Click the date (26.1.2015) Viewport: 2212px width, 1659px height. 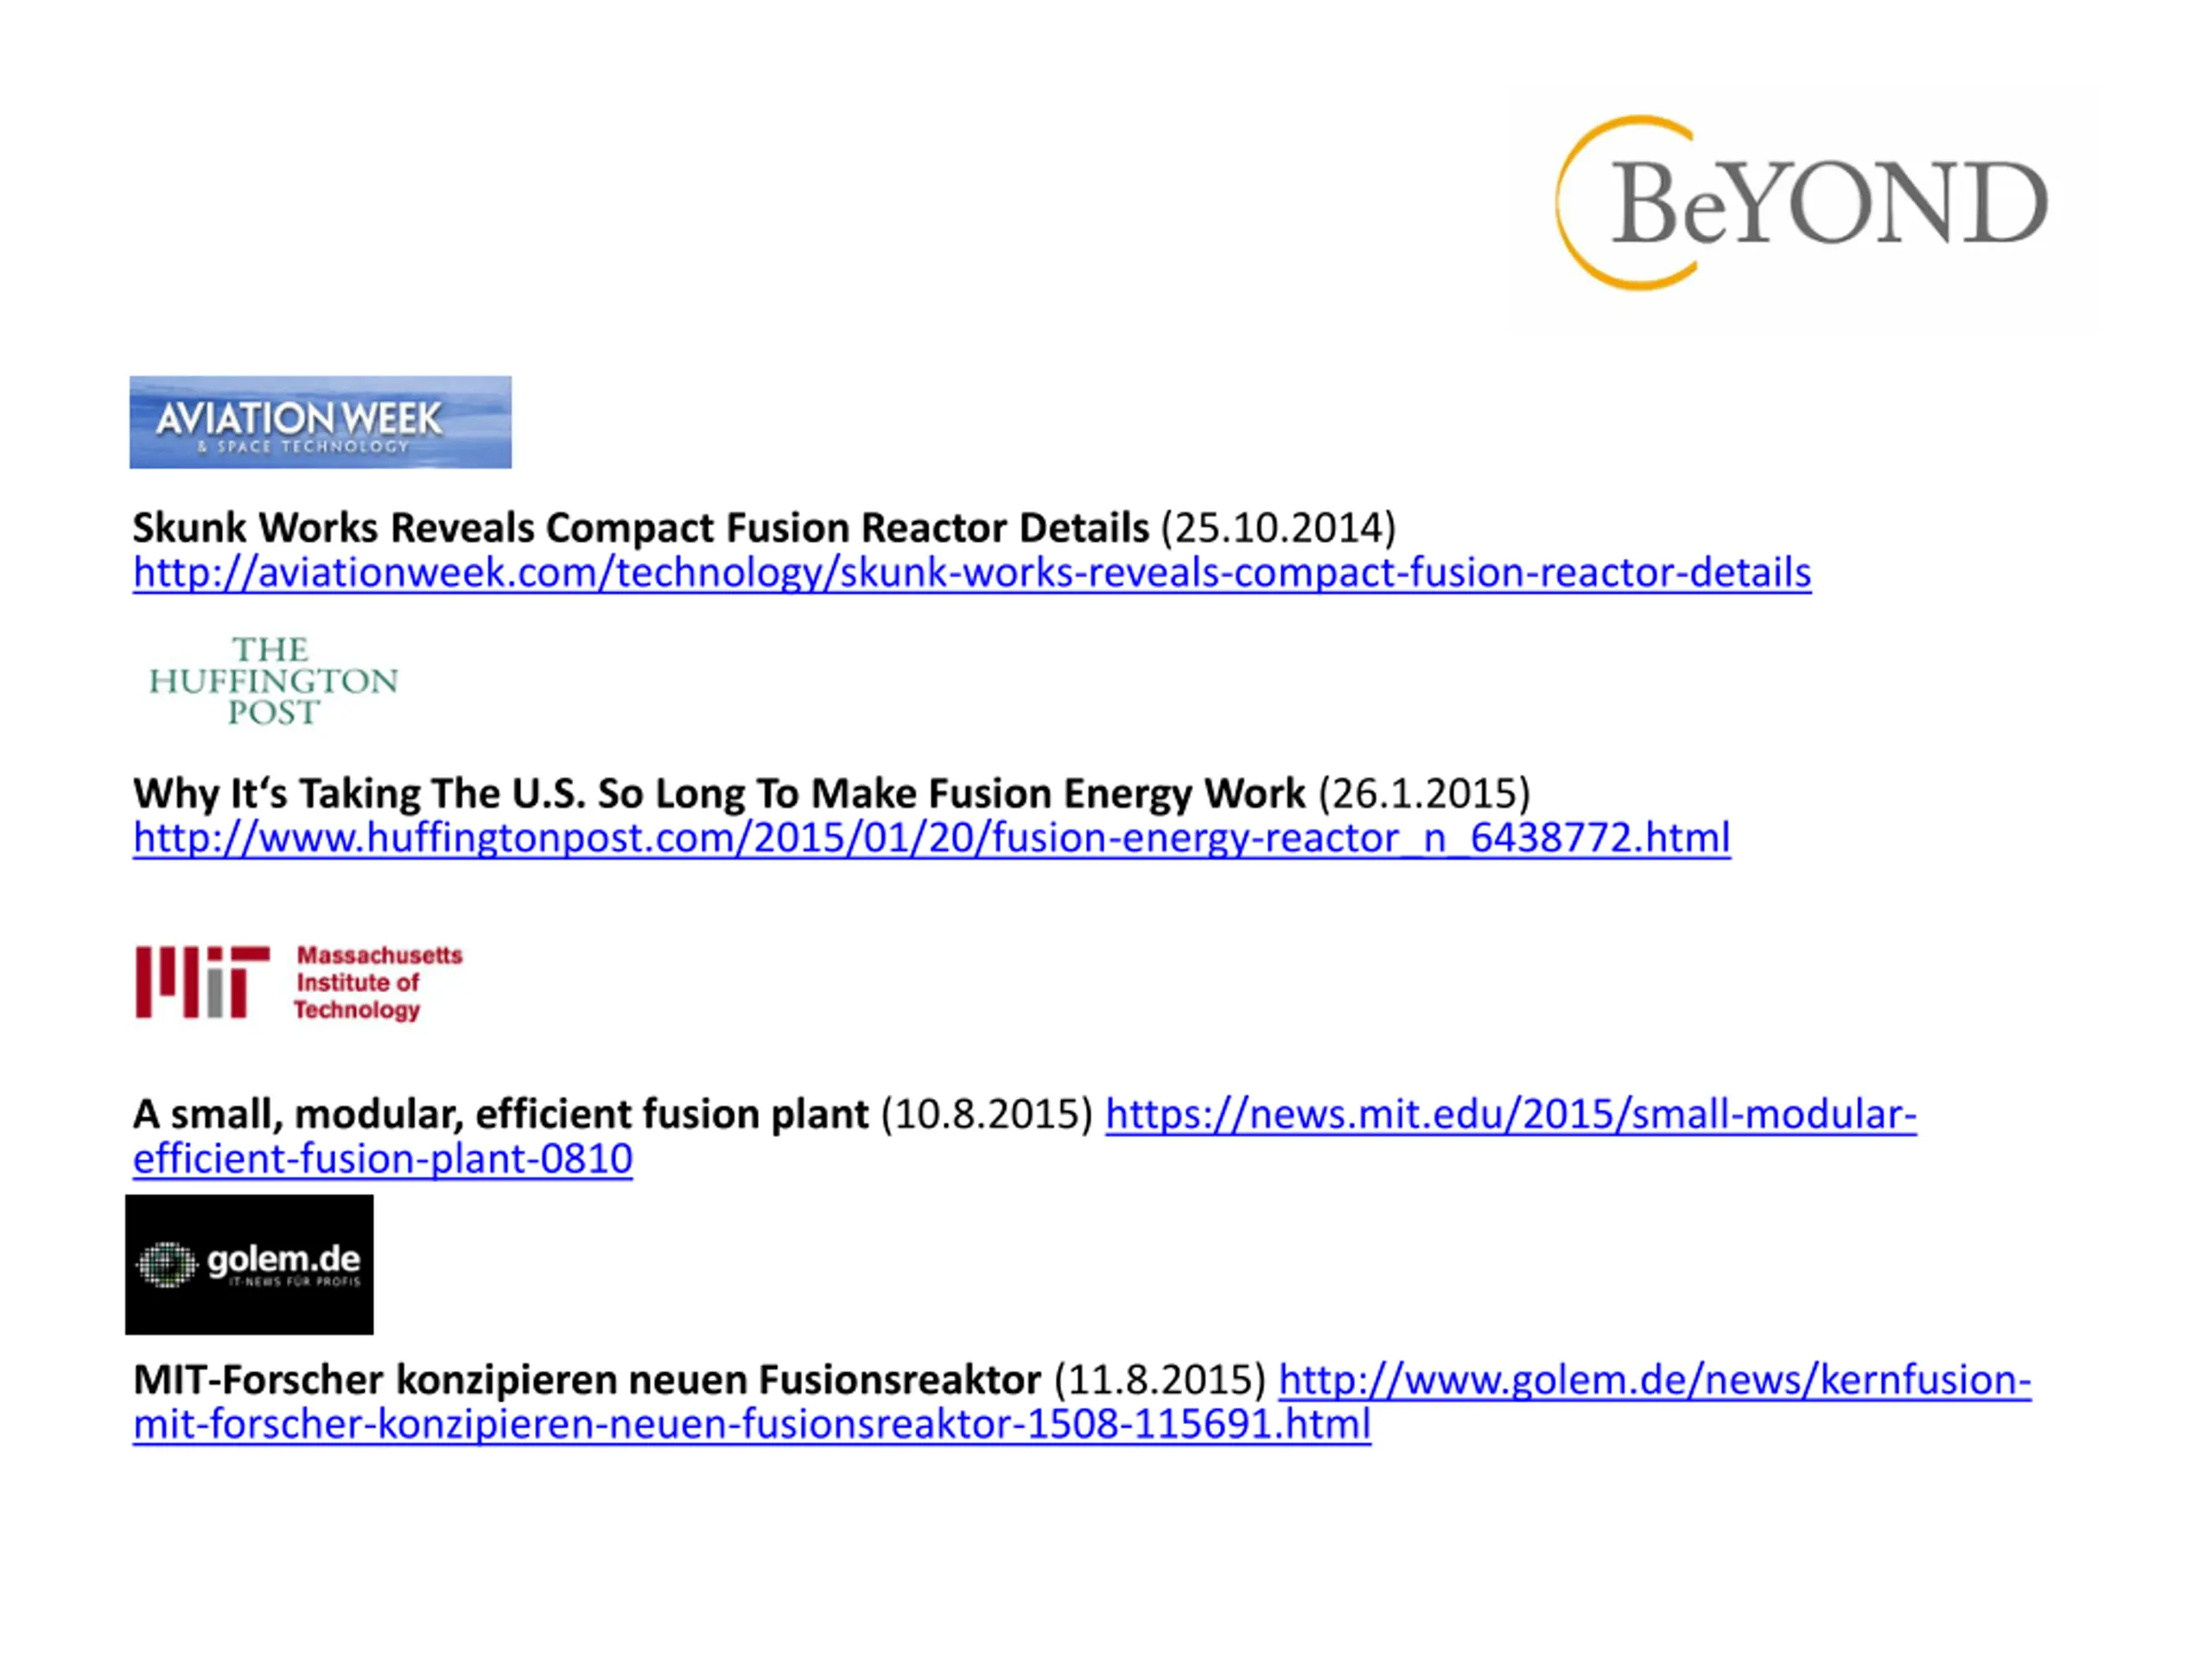1424,793
